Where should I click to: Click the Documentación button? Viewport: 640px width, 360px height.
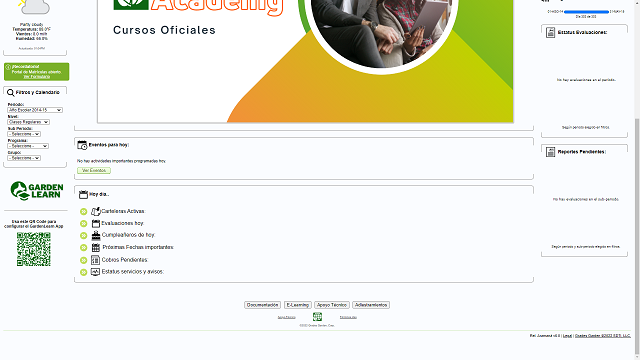262,305
